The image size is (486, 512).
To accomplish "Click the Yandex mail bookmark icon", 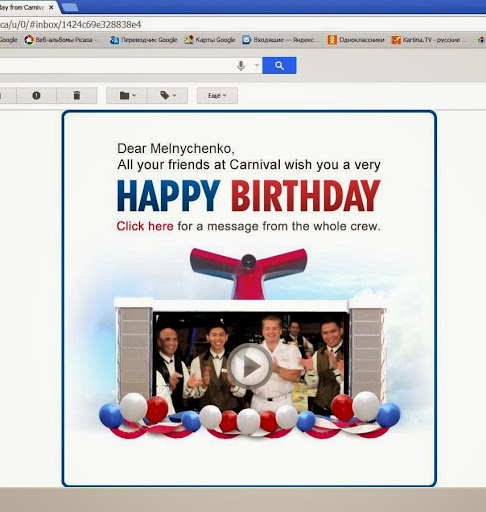I will click(246, 40).
